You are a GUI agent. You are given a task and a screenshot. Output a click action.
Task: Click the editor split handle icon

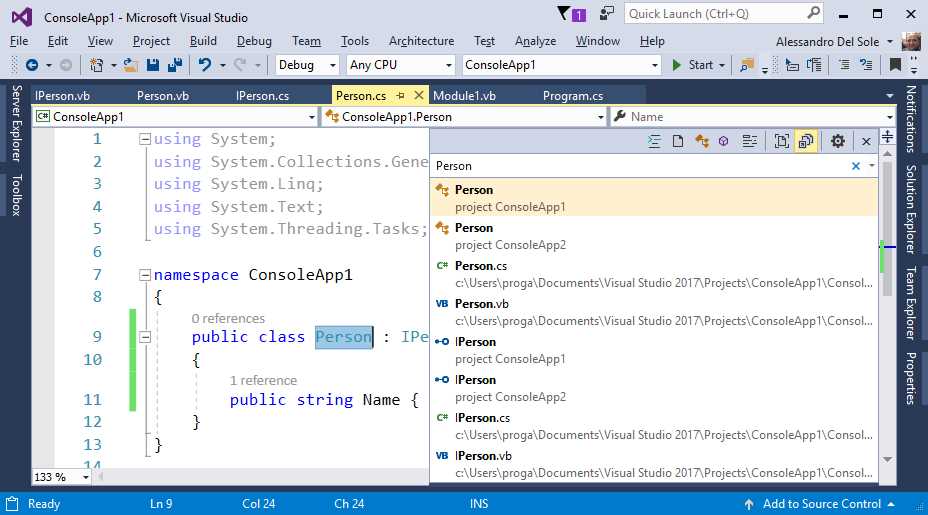point(888,137)
